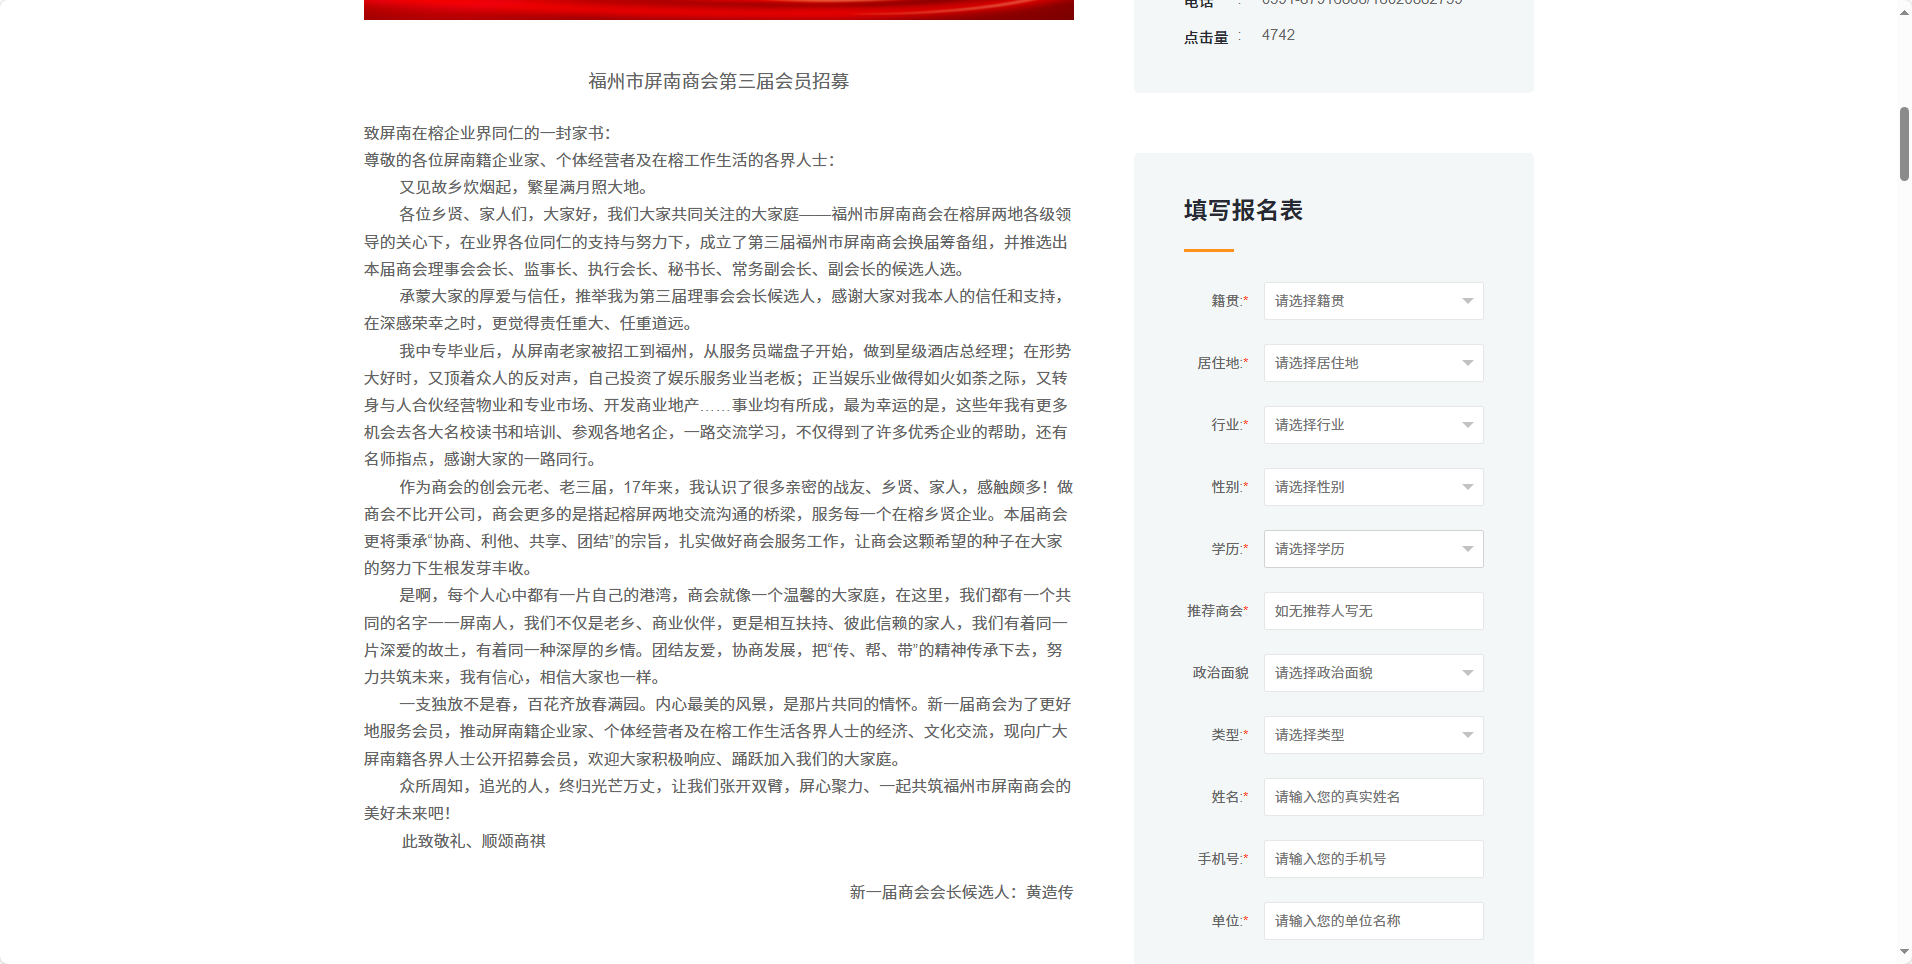Open the 居住地 dropdown (请选择居住地)
This screenshot has width=1912, height=964.
pyautogui.click(x=1373, y=363)
